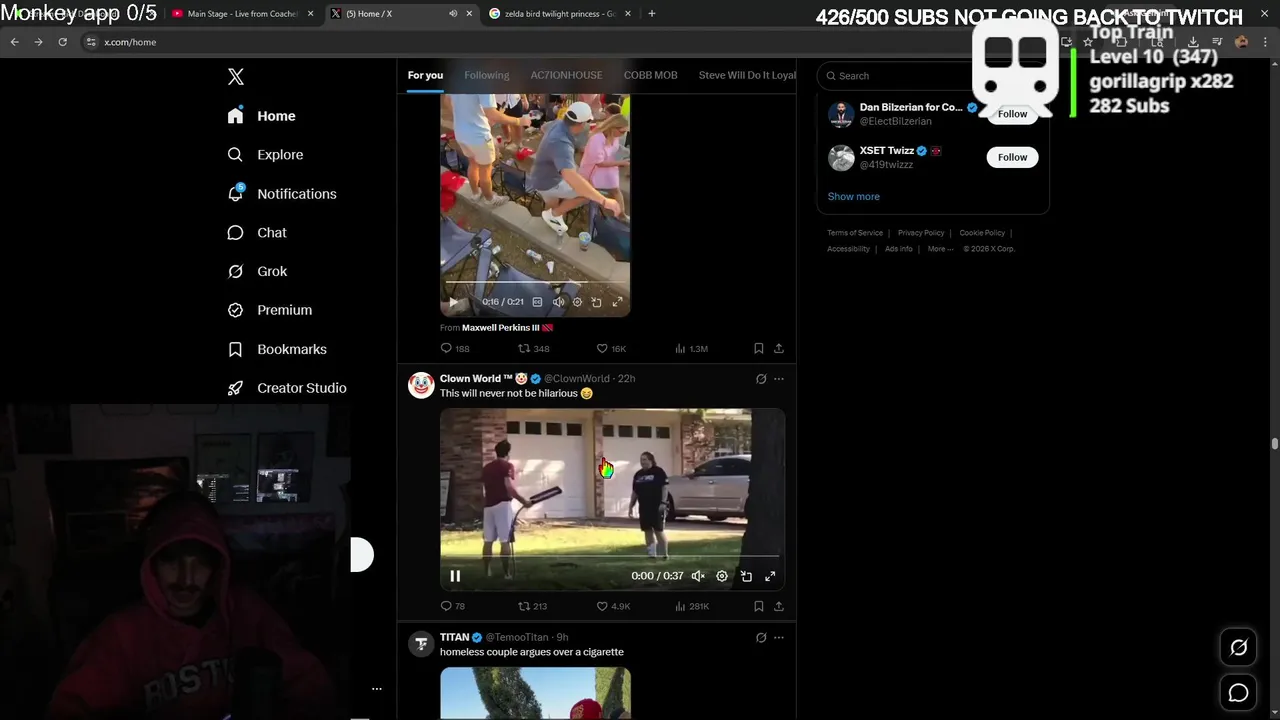Like the post with 16K likes
The width and height of the screenshot is (1280, 720).
(x=611, y=348)
